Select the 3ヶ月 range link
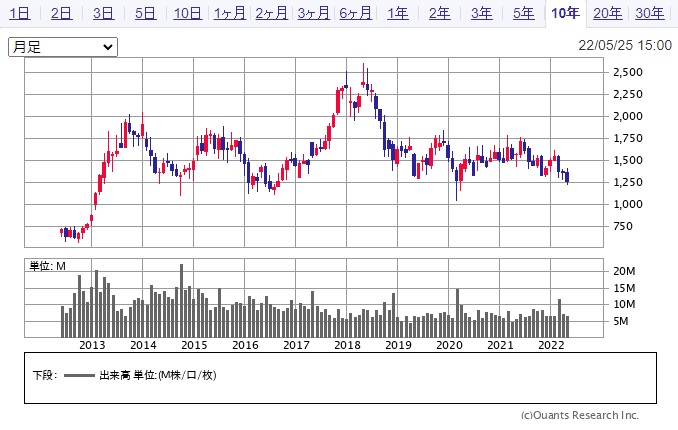The height and width of the screenshot is (430, 678). [313, 13]
